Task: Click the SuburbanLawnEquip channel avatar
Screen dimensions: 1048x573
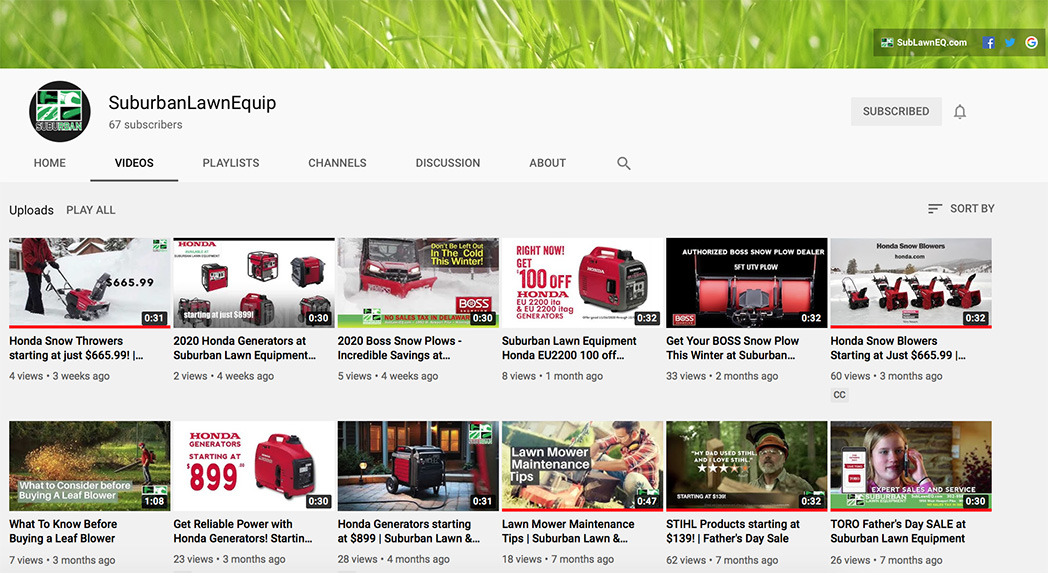Action: (x=60, y=112)
